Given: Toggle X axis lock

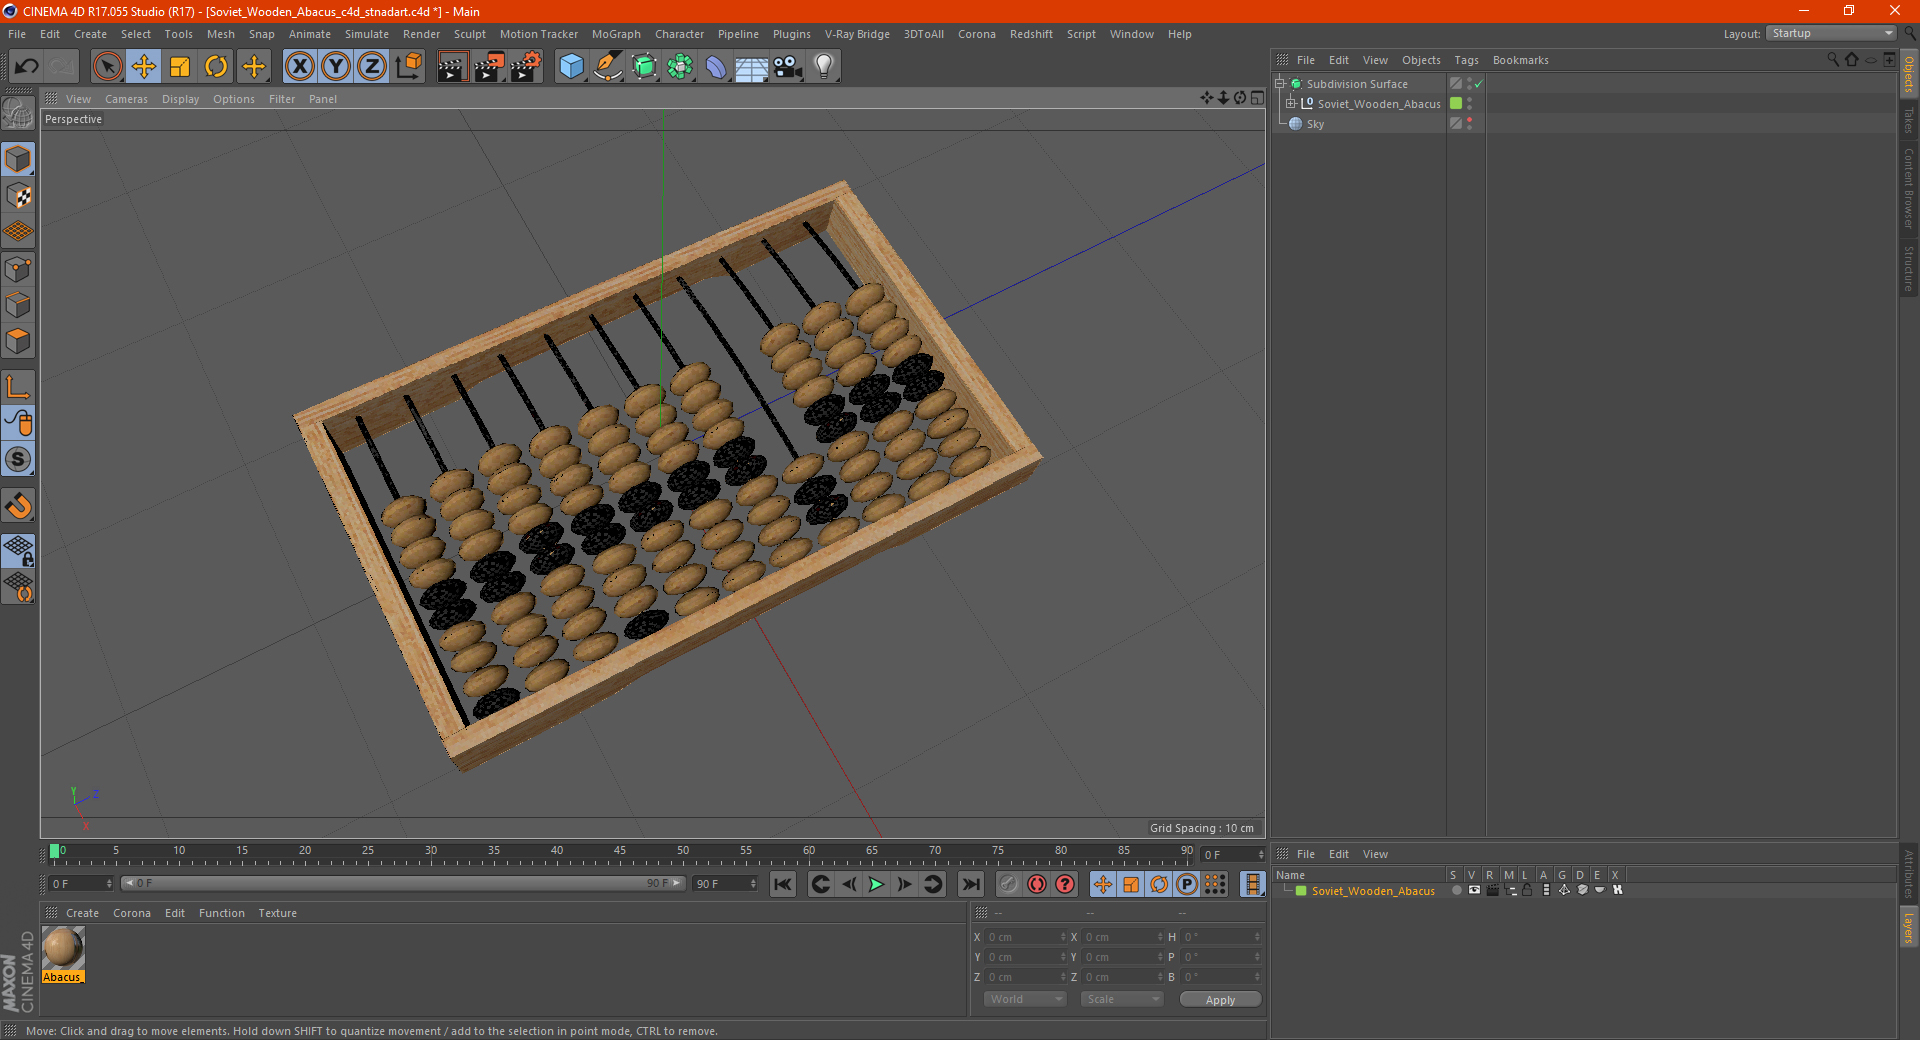Looking at the screenshot, I should [299, 67].
